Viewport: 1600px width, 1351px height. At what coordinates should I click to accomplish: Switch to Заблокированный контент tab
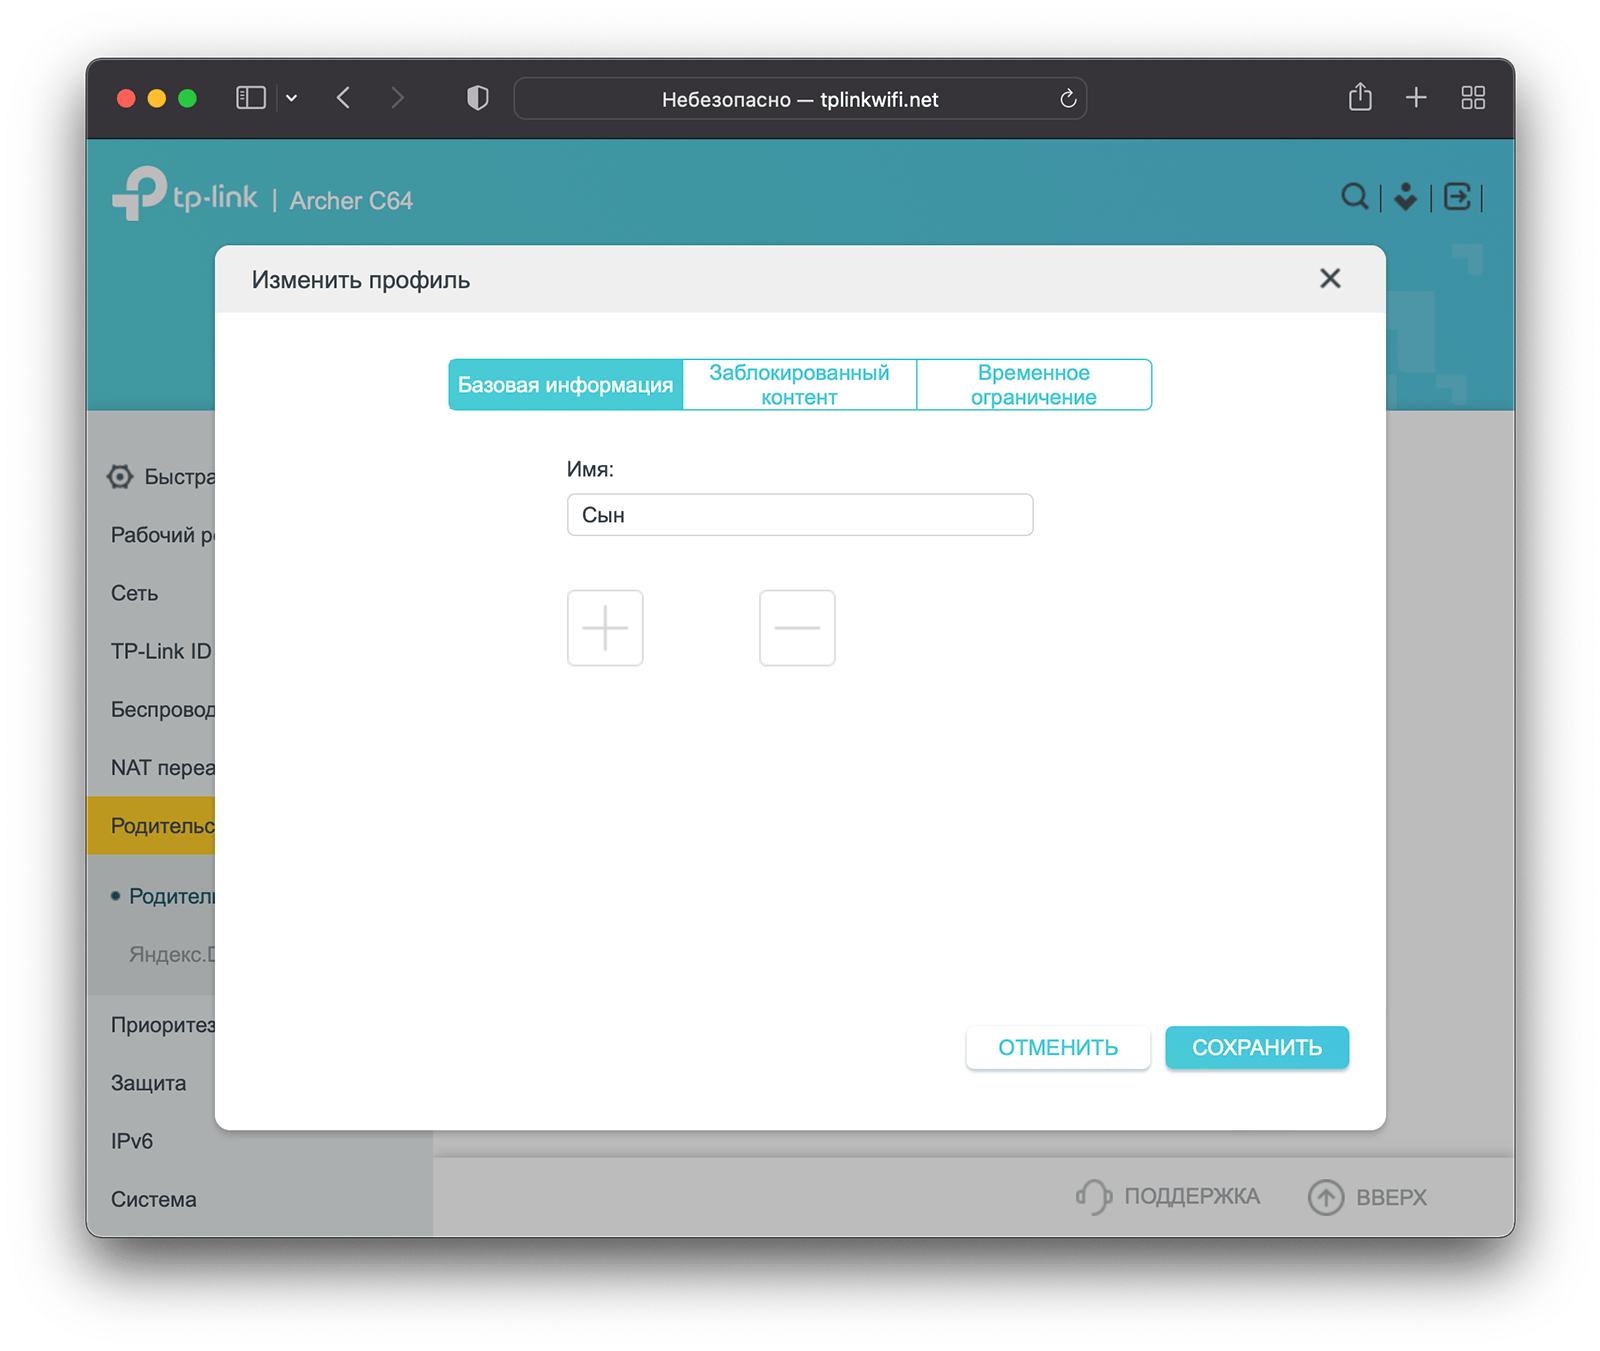799,385
